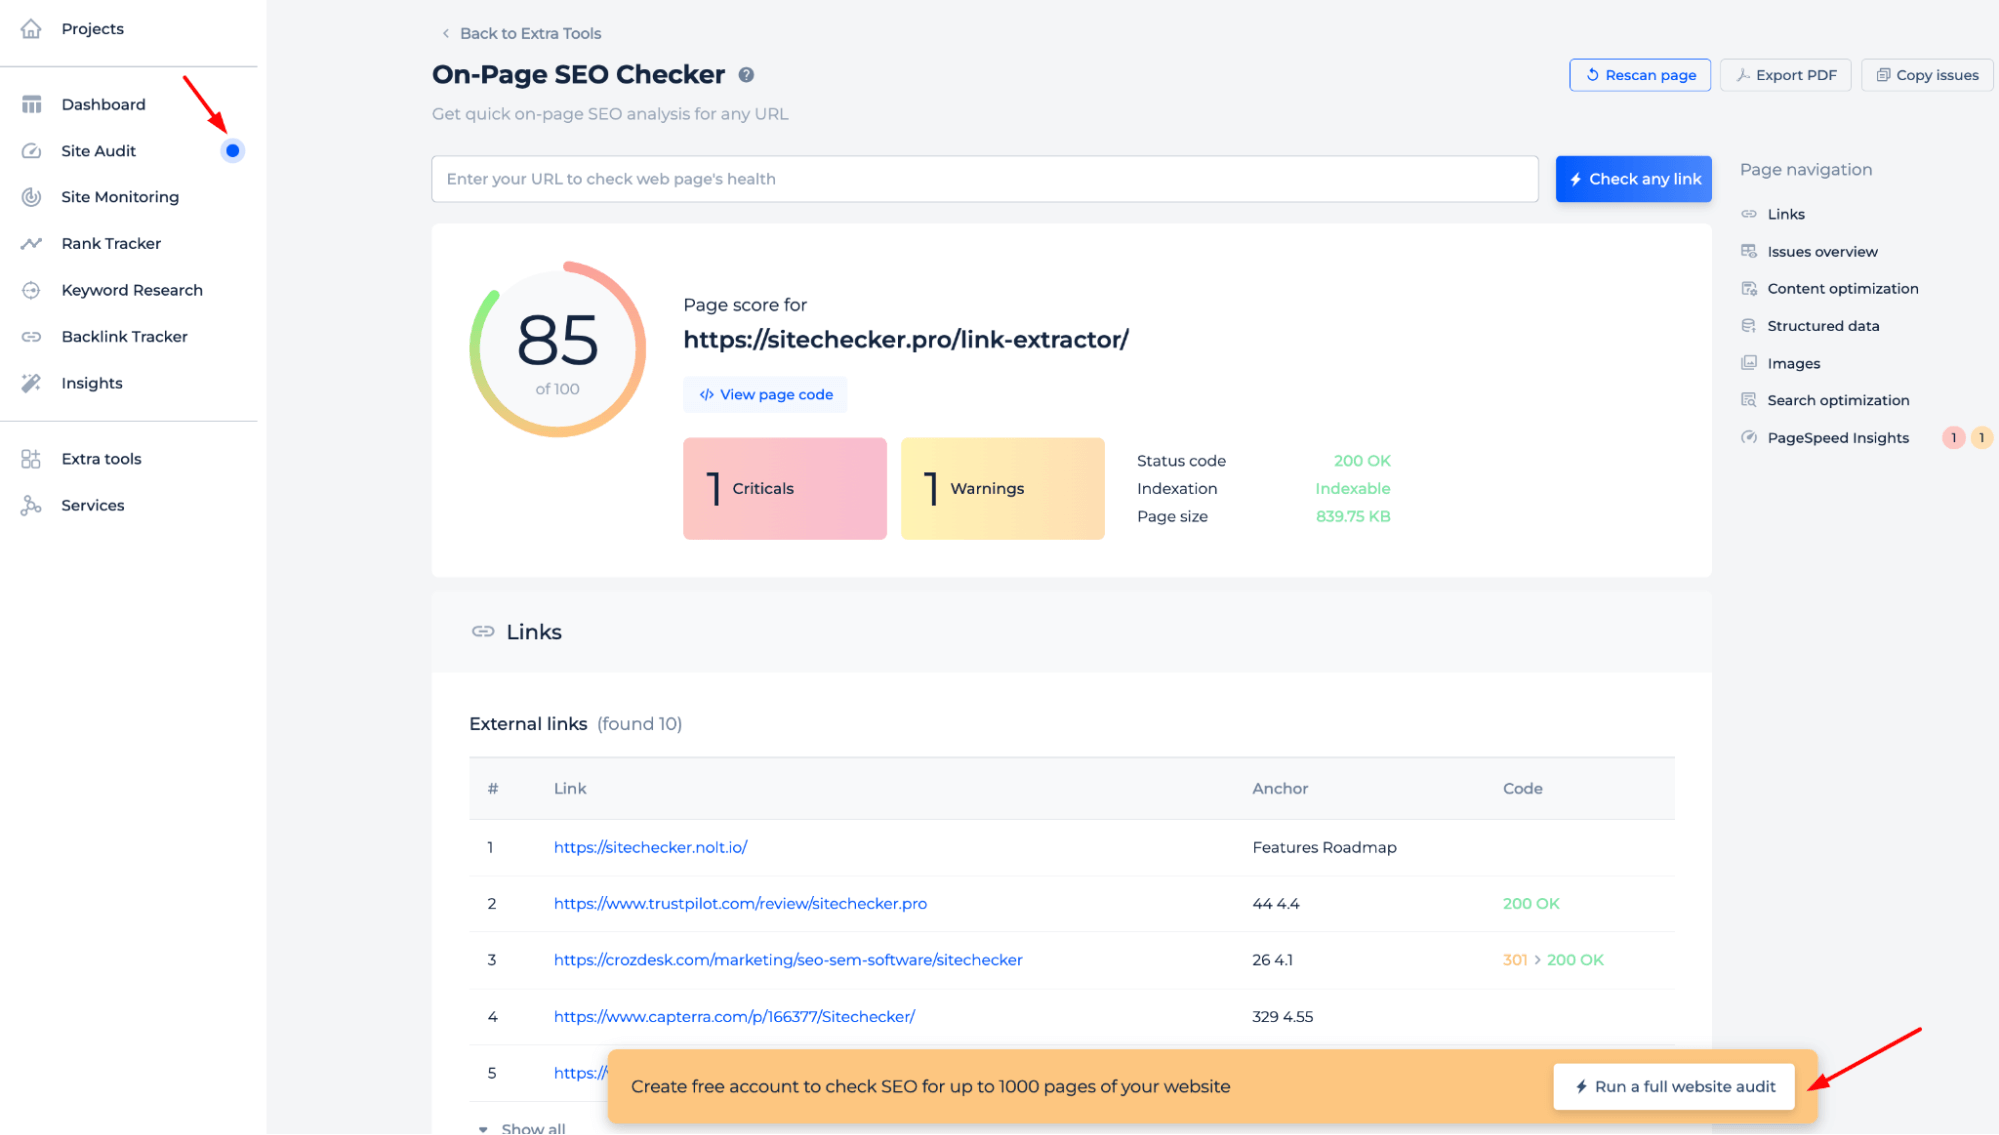Click the Content optimization icon in Page navigation
Viewport: 1999px width, 1135px height.
click(x=1749, y=288)
